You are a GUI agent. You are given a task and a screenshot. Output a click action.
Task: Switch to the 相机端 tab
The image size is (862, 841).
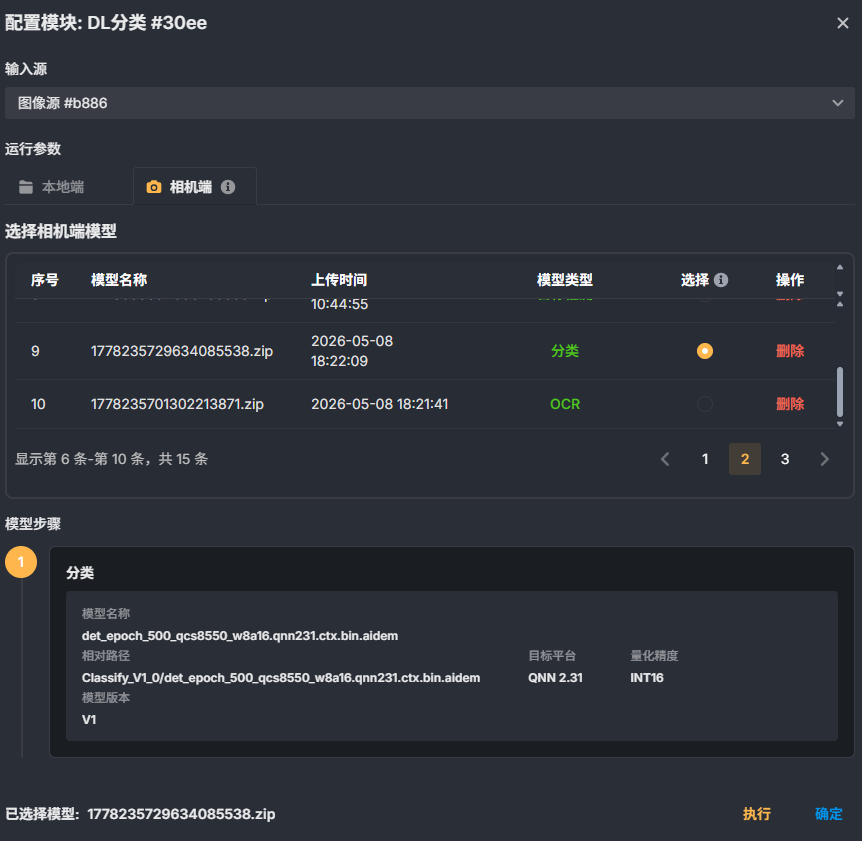tap(195, 187)
